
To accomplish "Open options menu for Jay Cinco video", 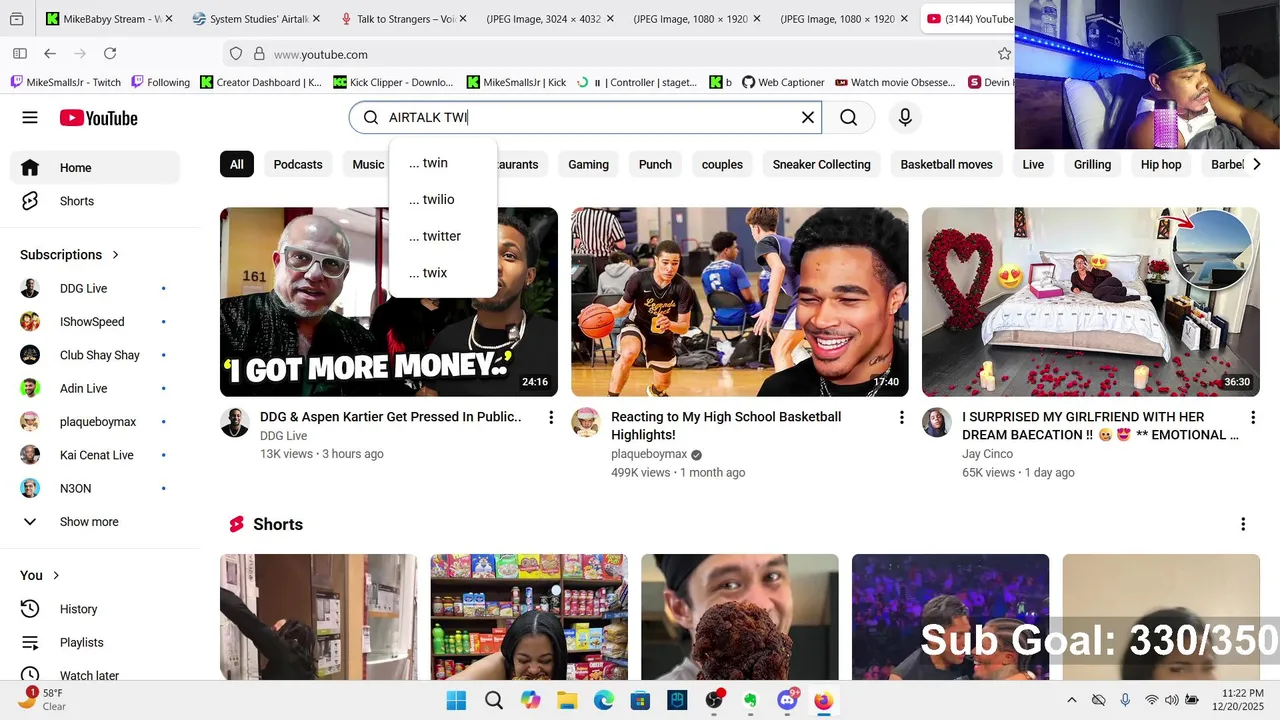I will click(x=1252, y=417).
